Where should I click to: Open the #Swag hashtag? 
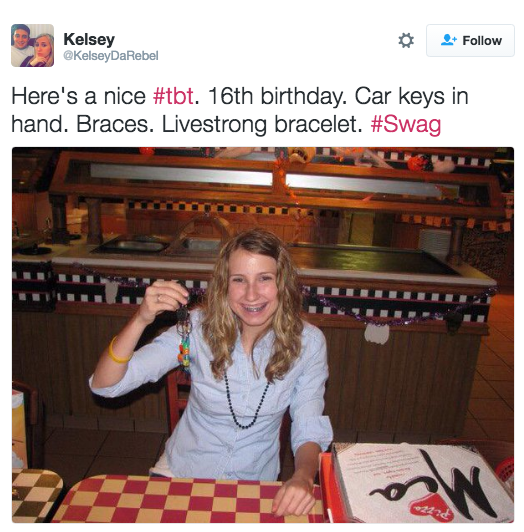(x=406, y=125)
